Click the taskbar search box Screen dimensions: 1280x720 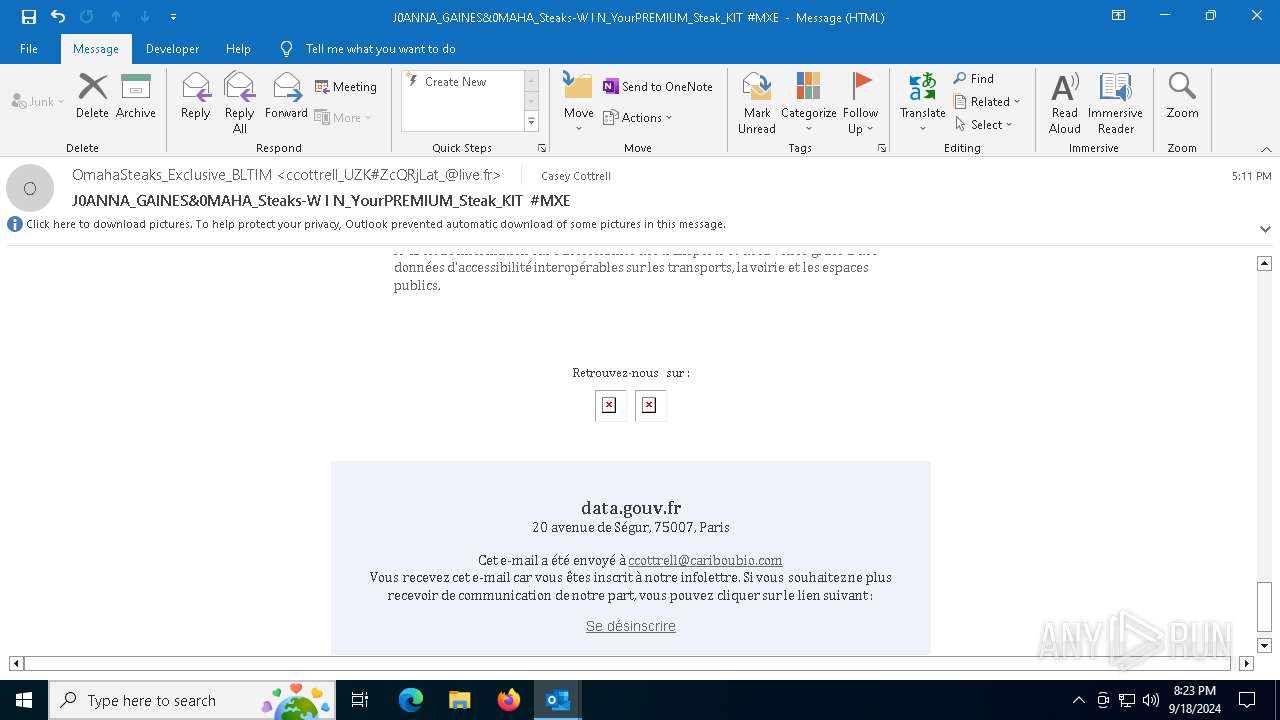point(193,700)
